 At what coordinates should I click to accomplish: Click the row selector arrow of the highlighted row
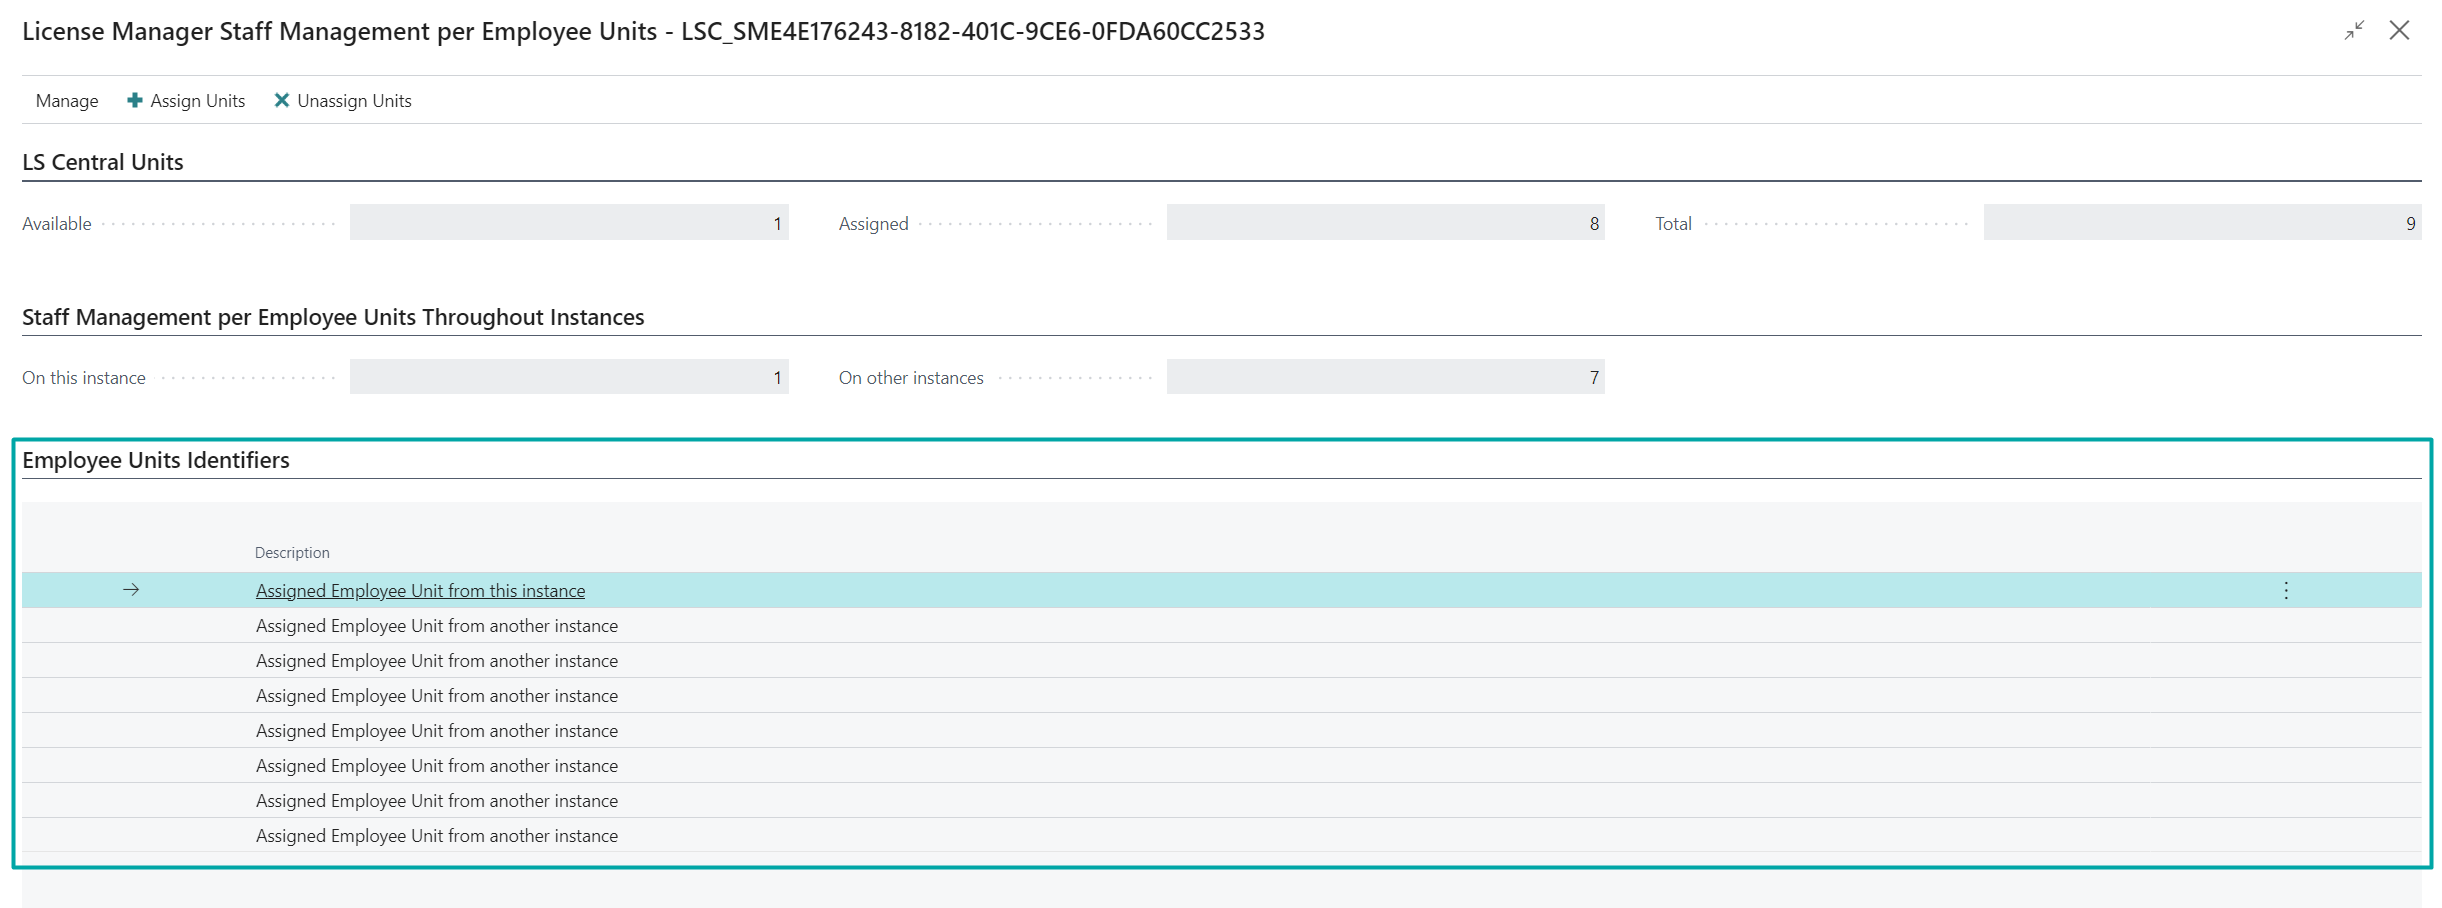pos(131,590)
